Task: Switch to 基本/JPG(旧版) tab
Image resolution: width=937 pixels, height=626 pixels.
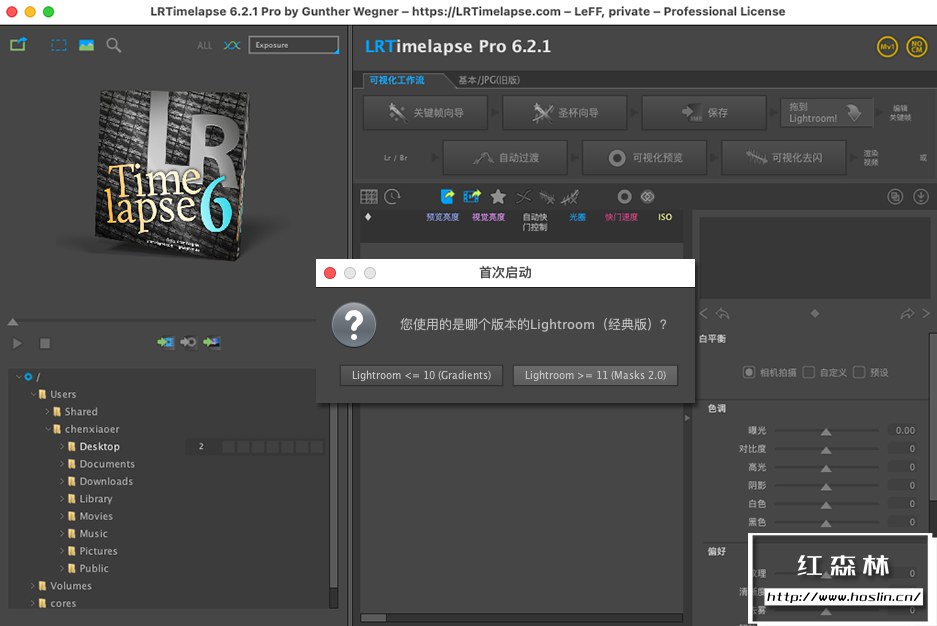Action: 489,80
